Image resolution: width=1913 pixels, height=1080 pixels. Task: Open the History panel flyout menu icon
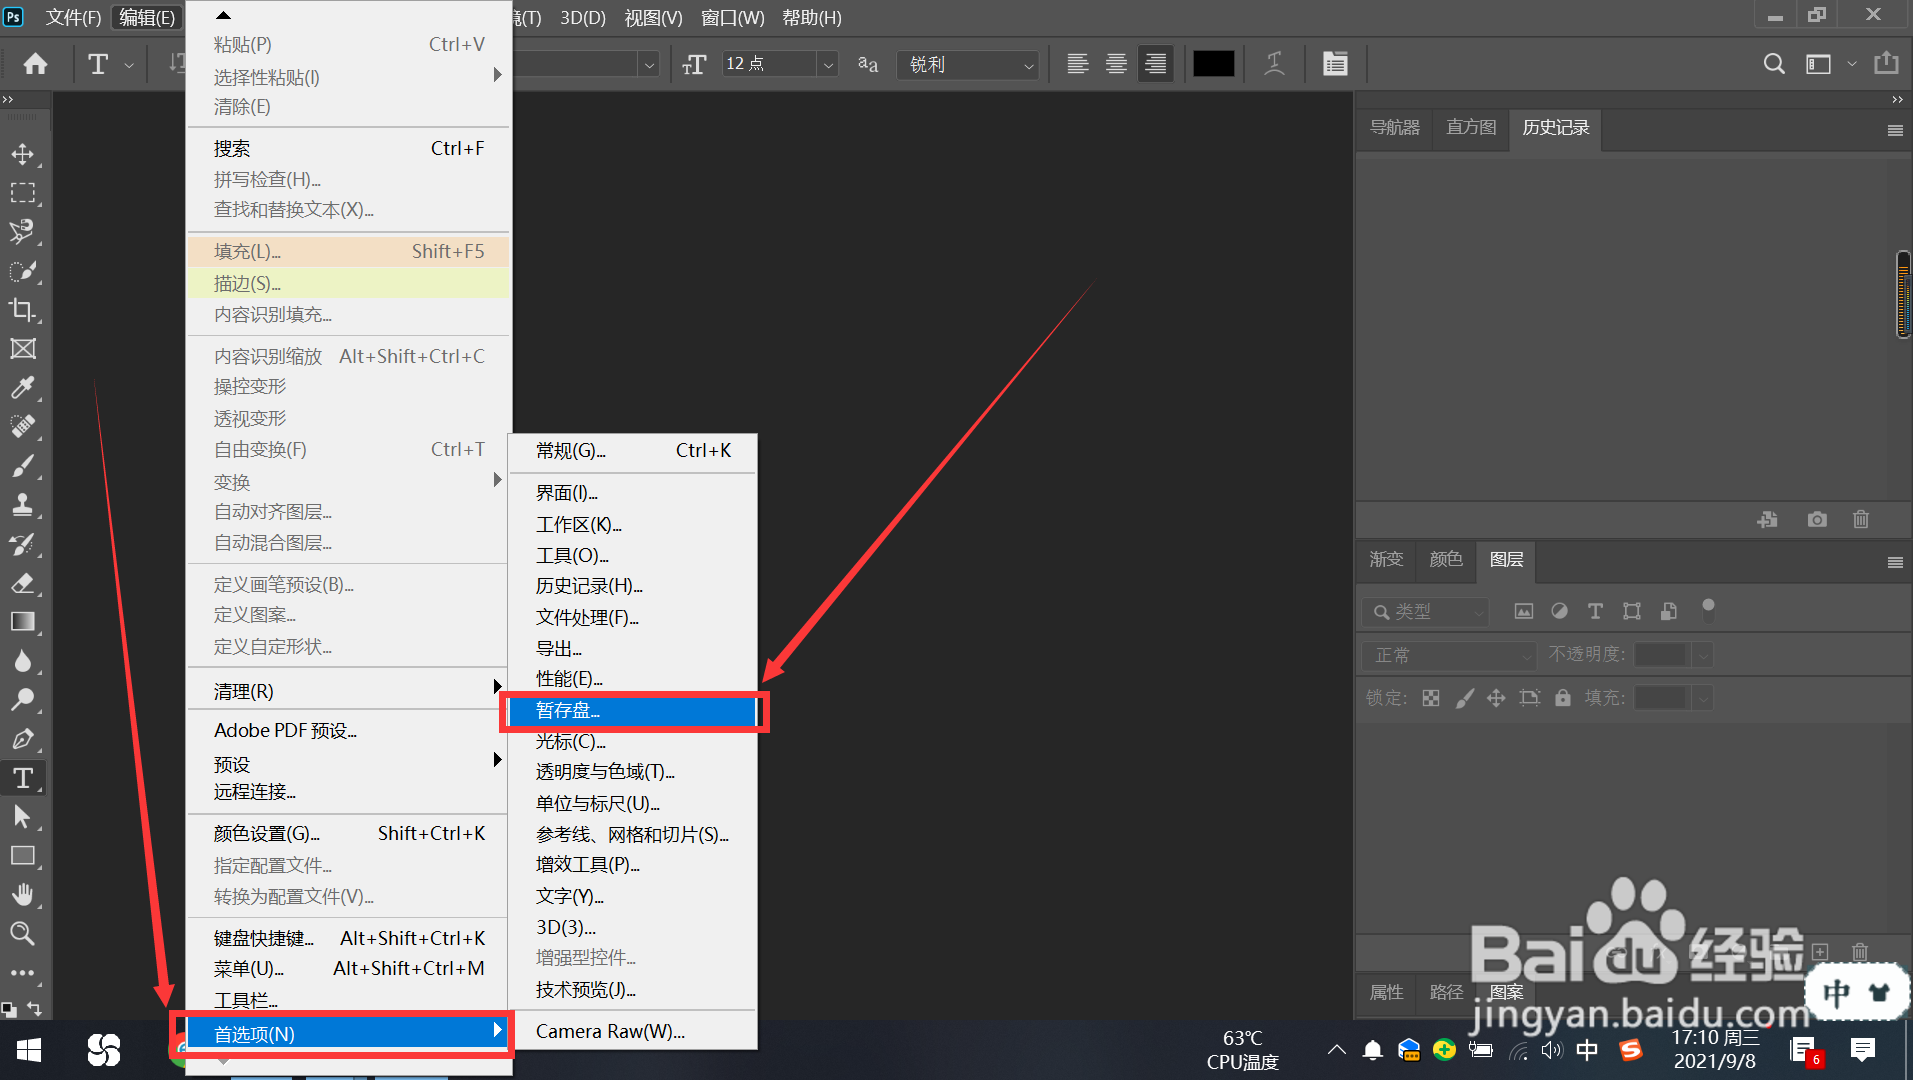1895,130
